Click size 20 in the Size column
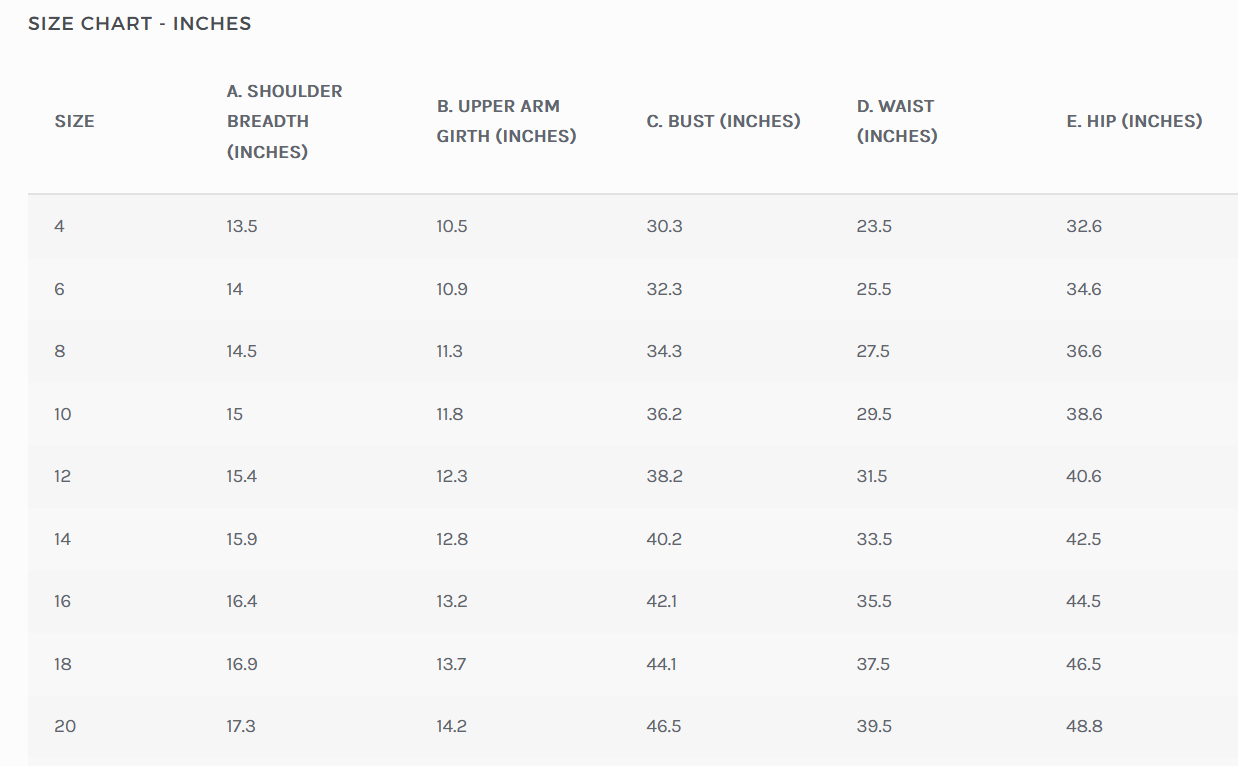 click(x=65, y=726)
